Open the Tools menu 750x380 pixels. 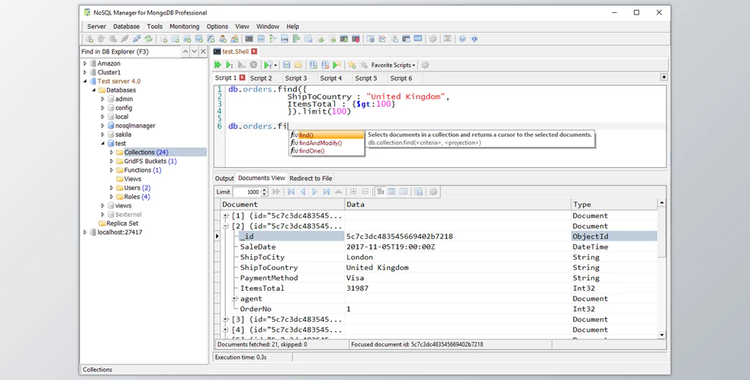[x=154, y=26]
